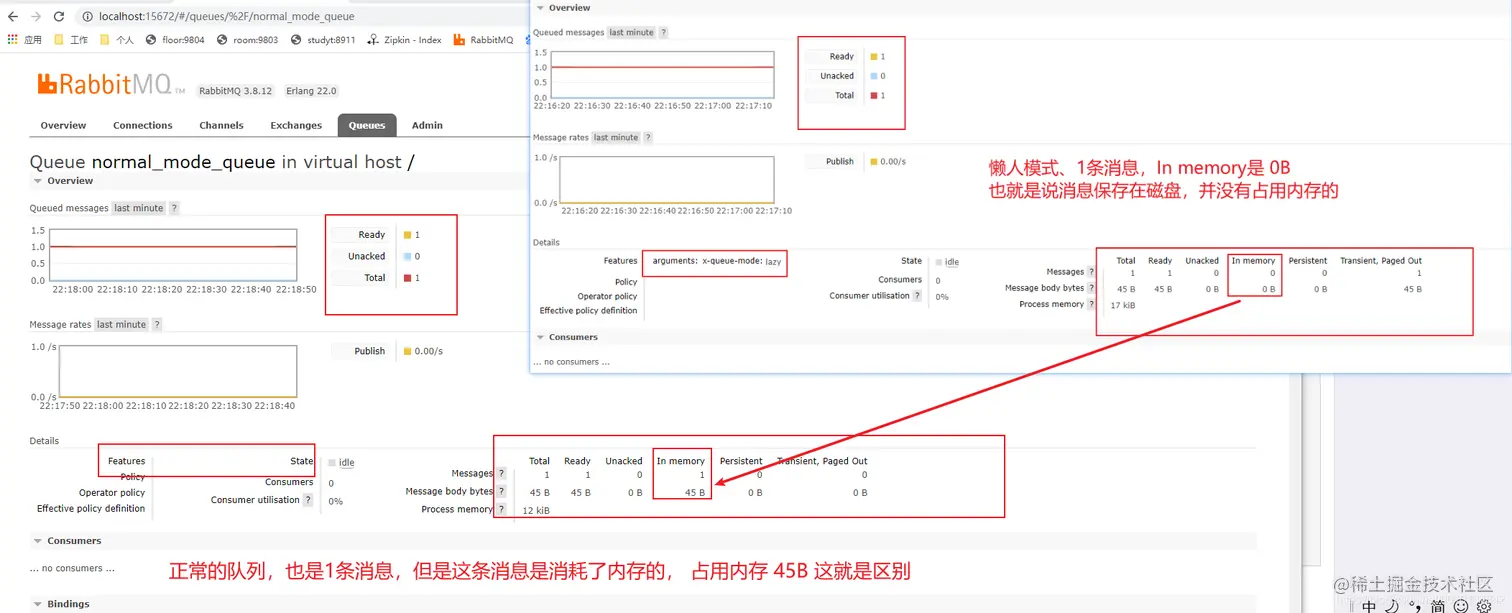Open the emoji panel in input method tray
The image size is (1512, 613).
point(1458,605)
